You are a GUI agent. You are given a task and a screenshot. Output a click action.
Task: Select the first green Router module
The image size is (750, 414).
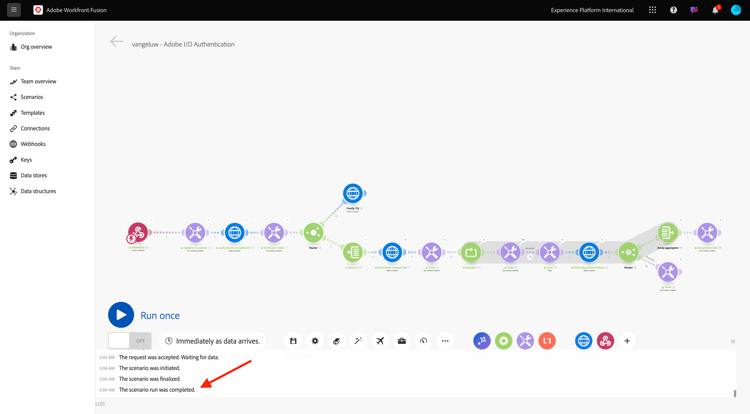coord(313,232)
